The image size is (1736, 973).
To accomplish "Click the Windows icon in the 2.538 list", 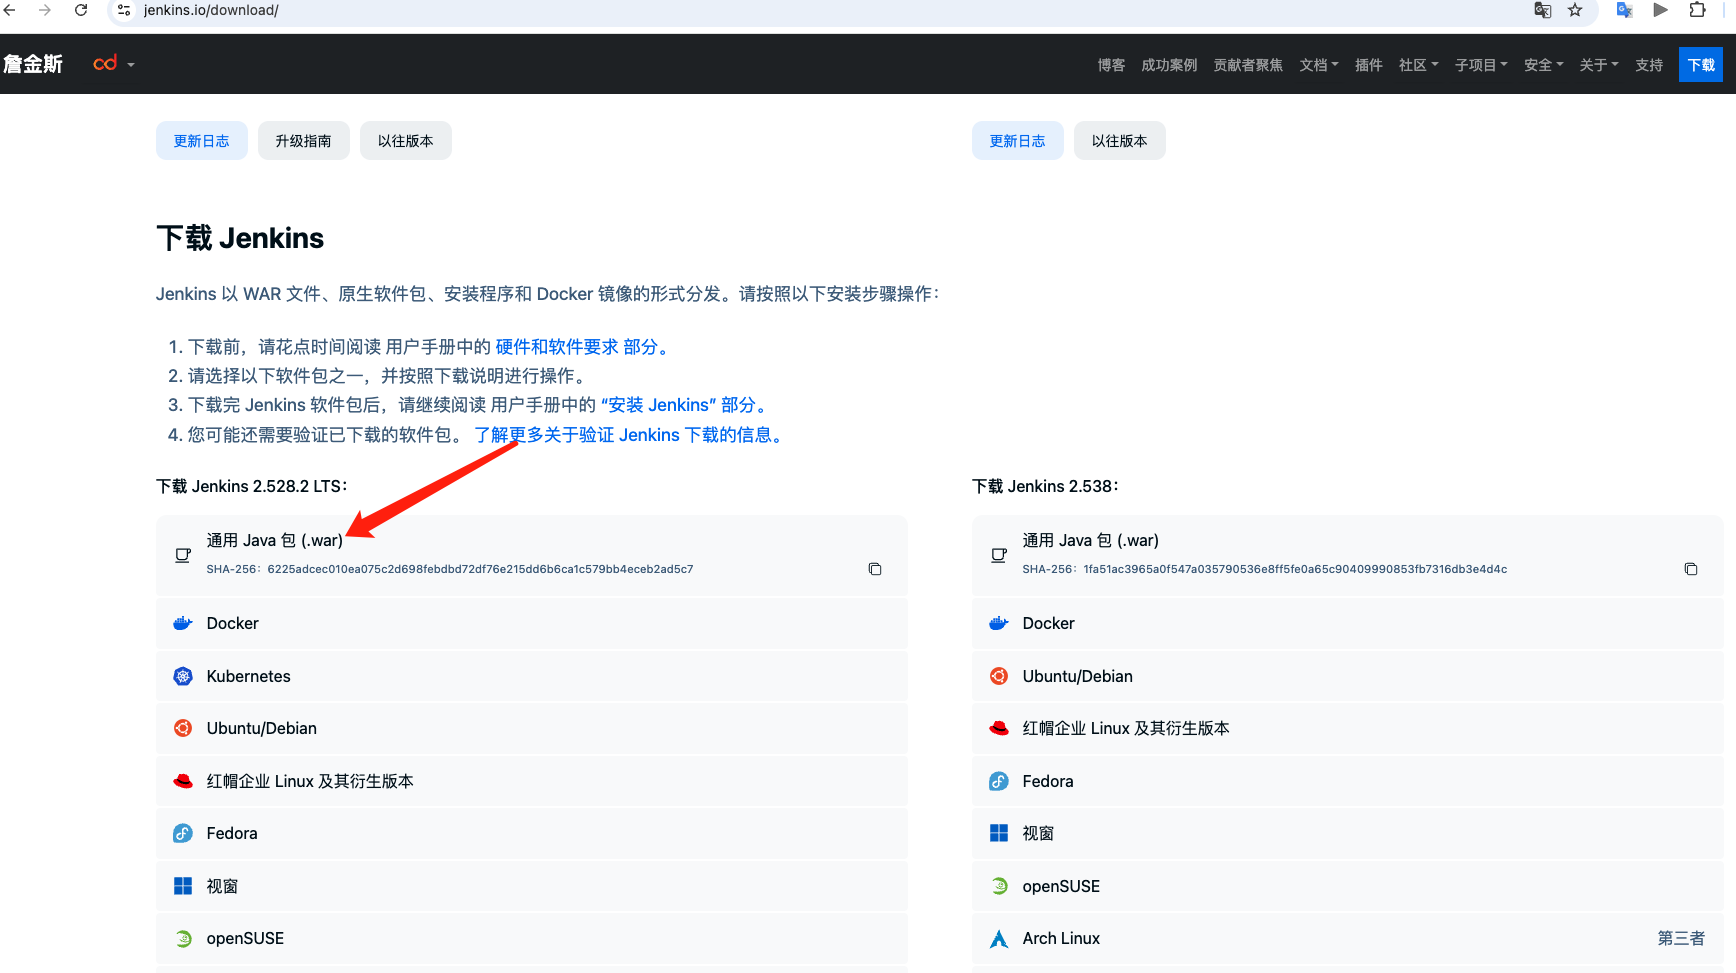I will 999,833.
